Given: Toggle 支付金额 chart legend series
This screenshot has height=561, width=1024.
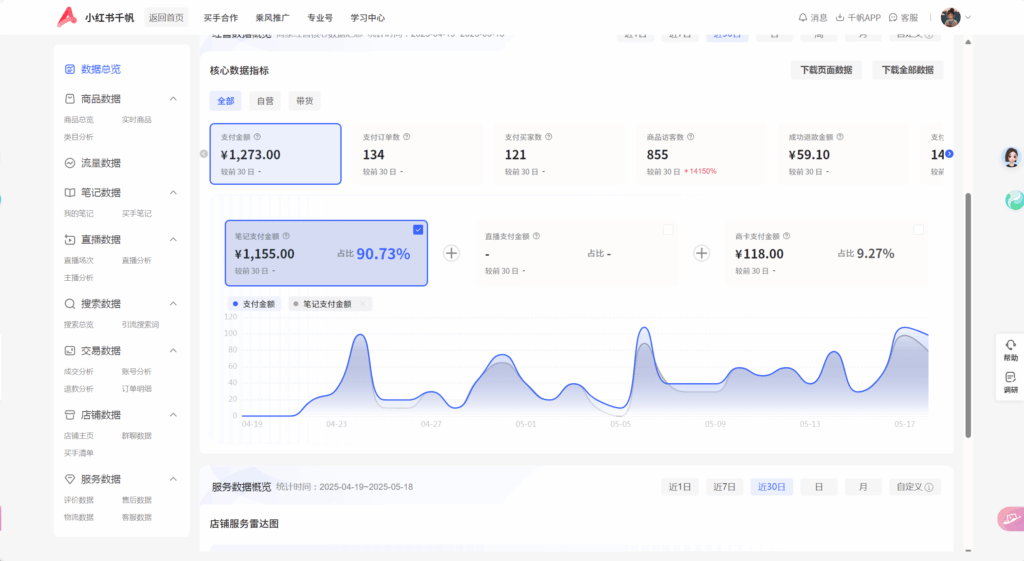Looking at the screenshot, I should pyautogui.click(x=254, y=304).
